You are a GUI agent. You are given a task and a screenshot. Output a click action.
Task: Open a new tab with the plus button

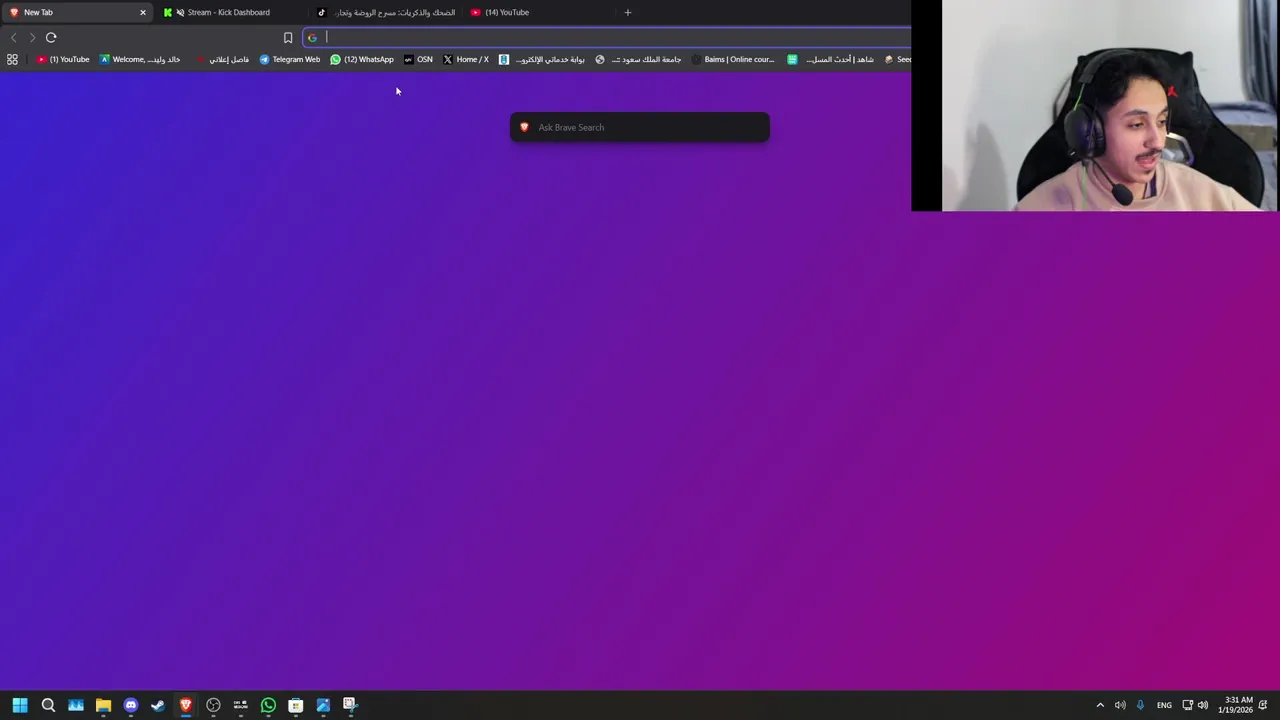(x=628, y=13)
